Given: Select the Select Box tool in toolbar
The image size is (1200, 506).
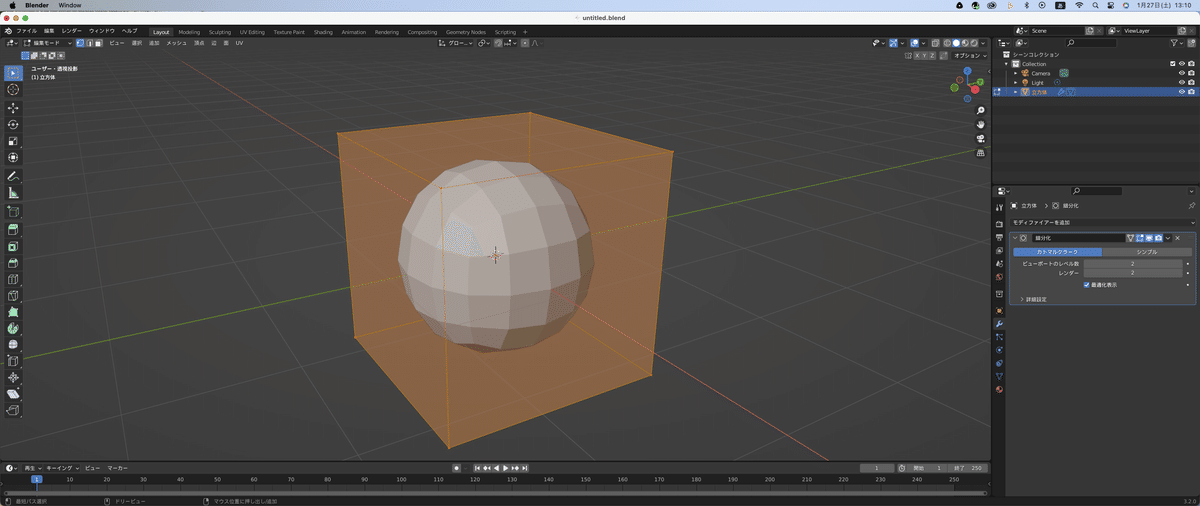Looking at the screenshot, I should 13,73.
